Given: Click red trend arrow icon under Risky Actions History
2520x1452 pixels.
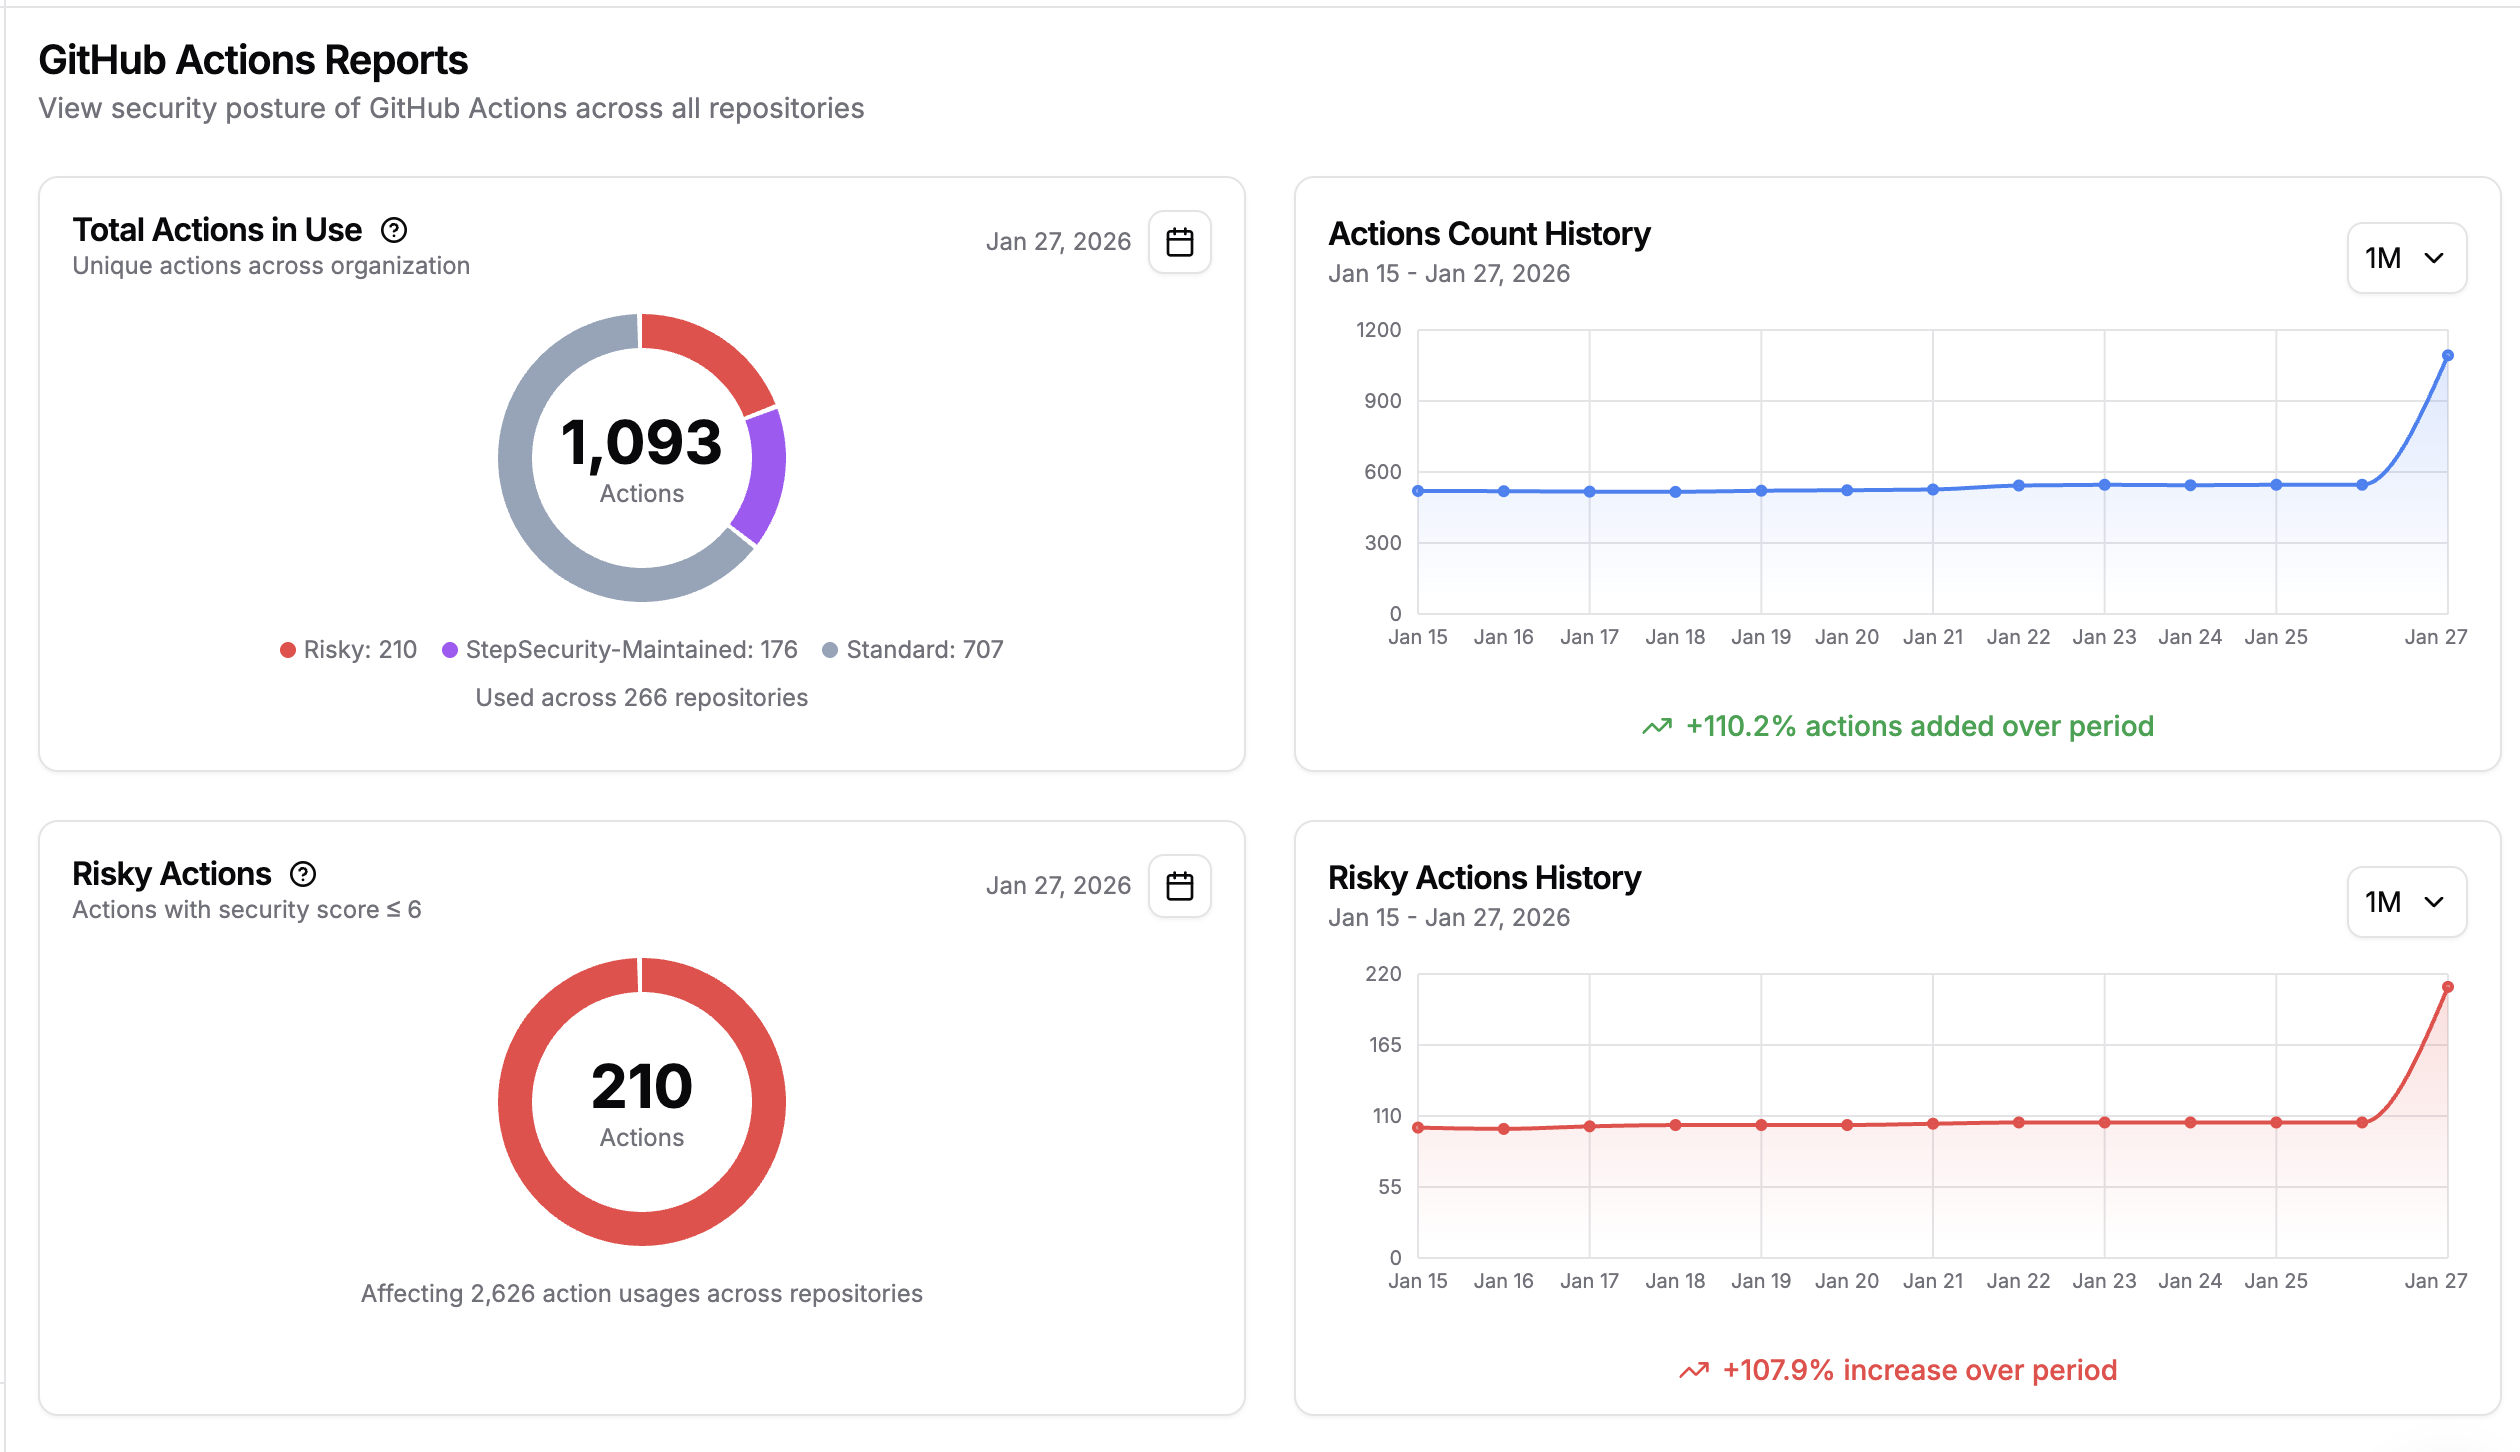Looking at the screenshot, I should (1694, 1371).
